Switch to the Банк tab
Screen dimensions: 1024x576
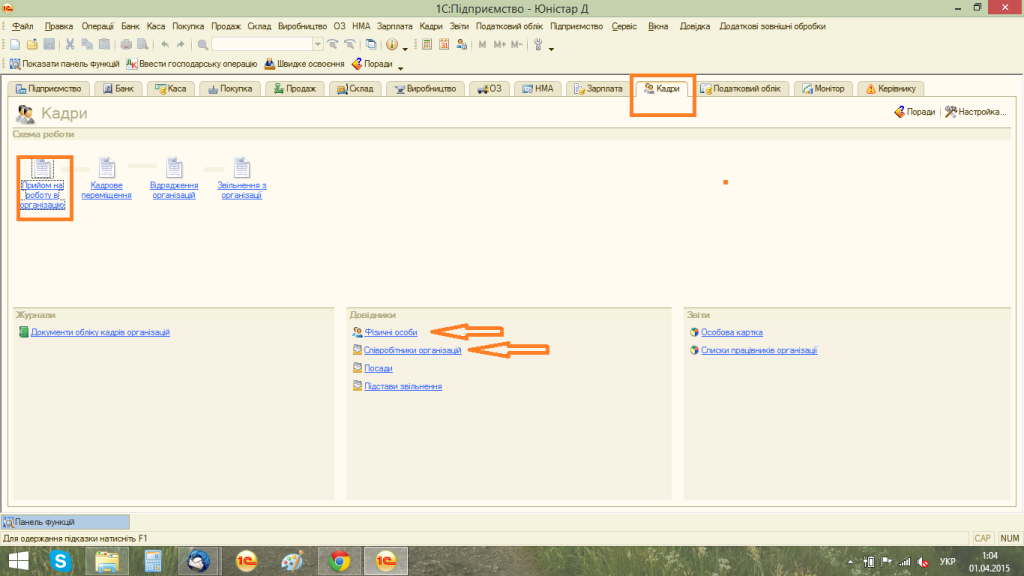coord(118,89)
